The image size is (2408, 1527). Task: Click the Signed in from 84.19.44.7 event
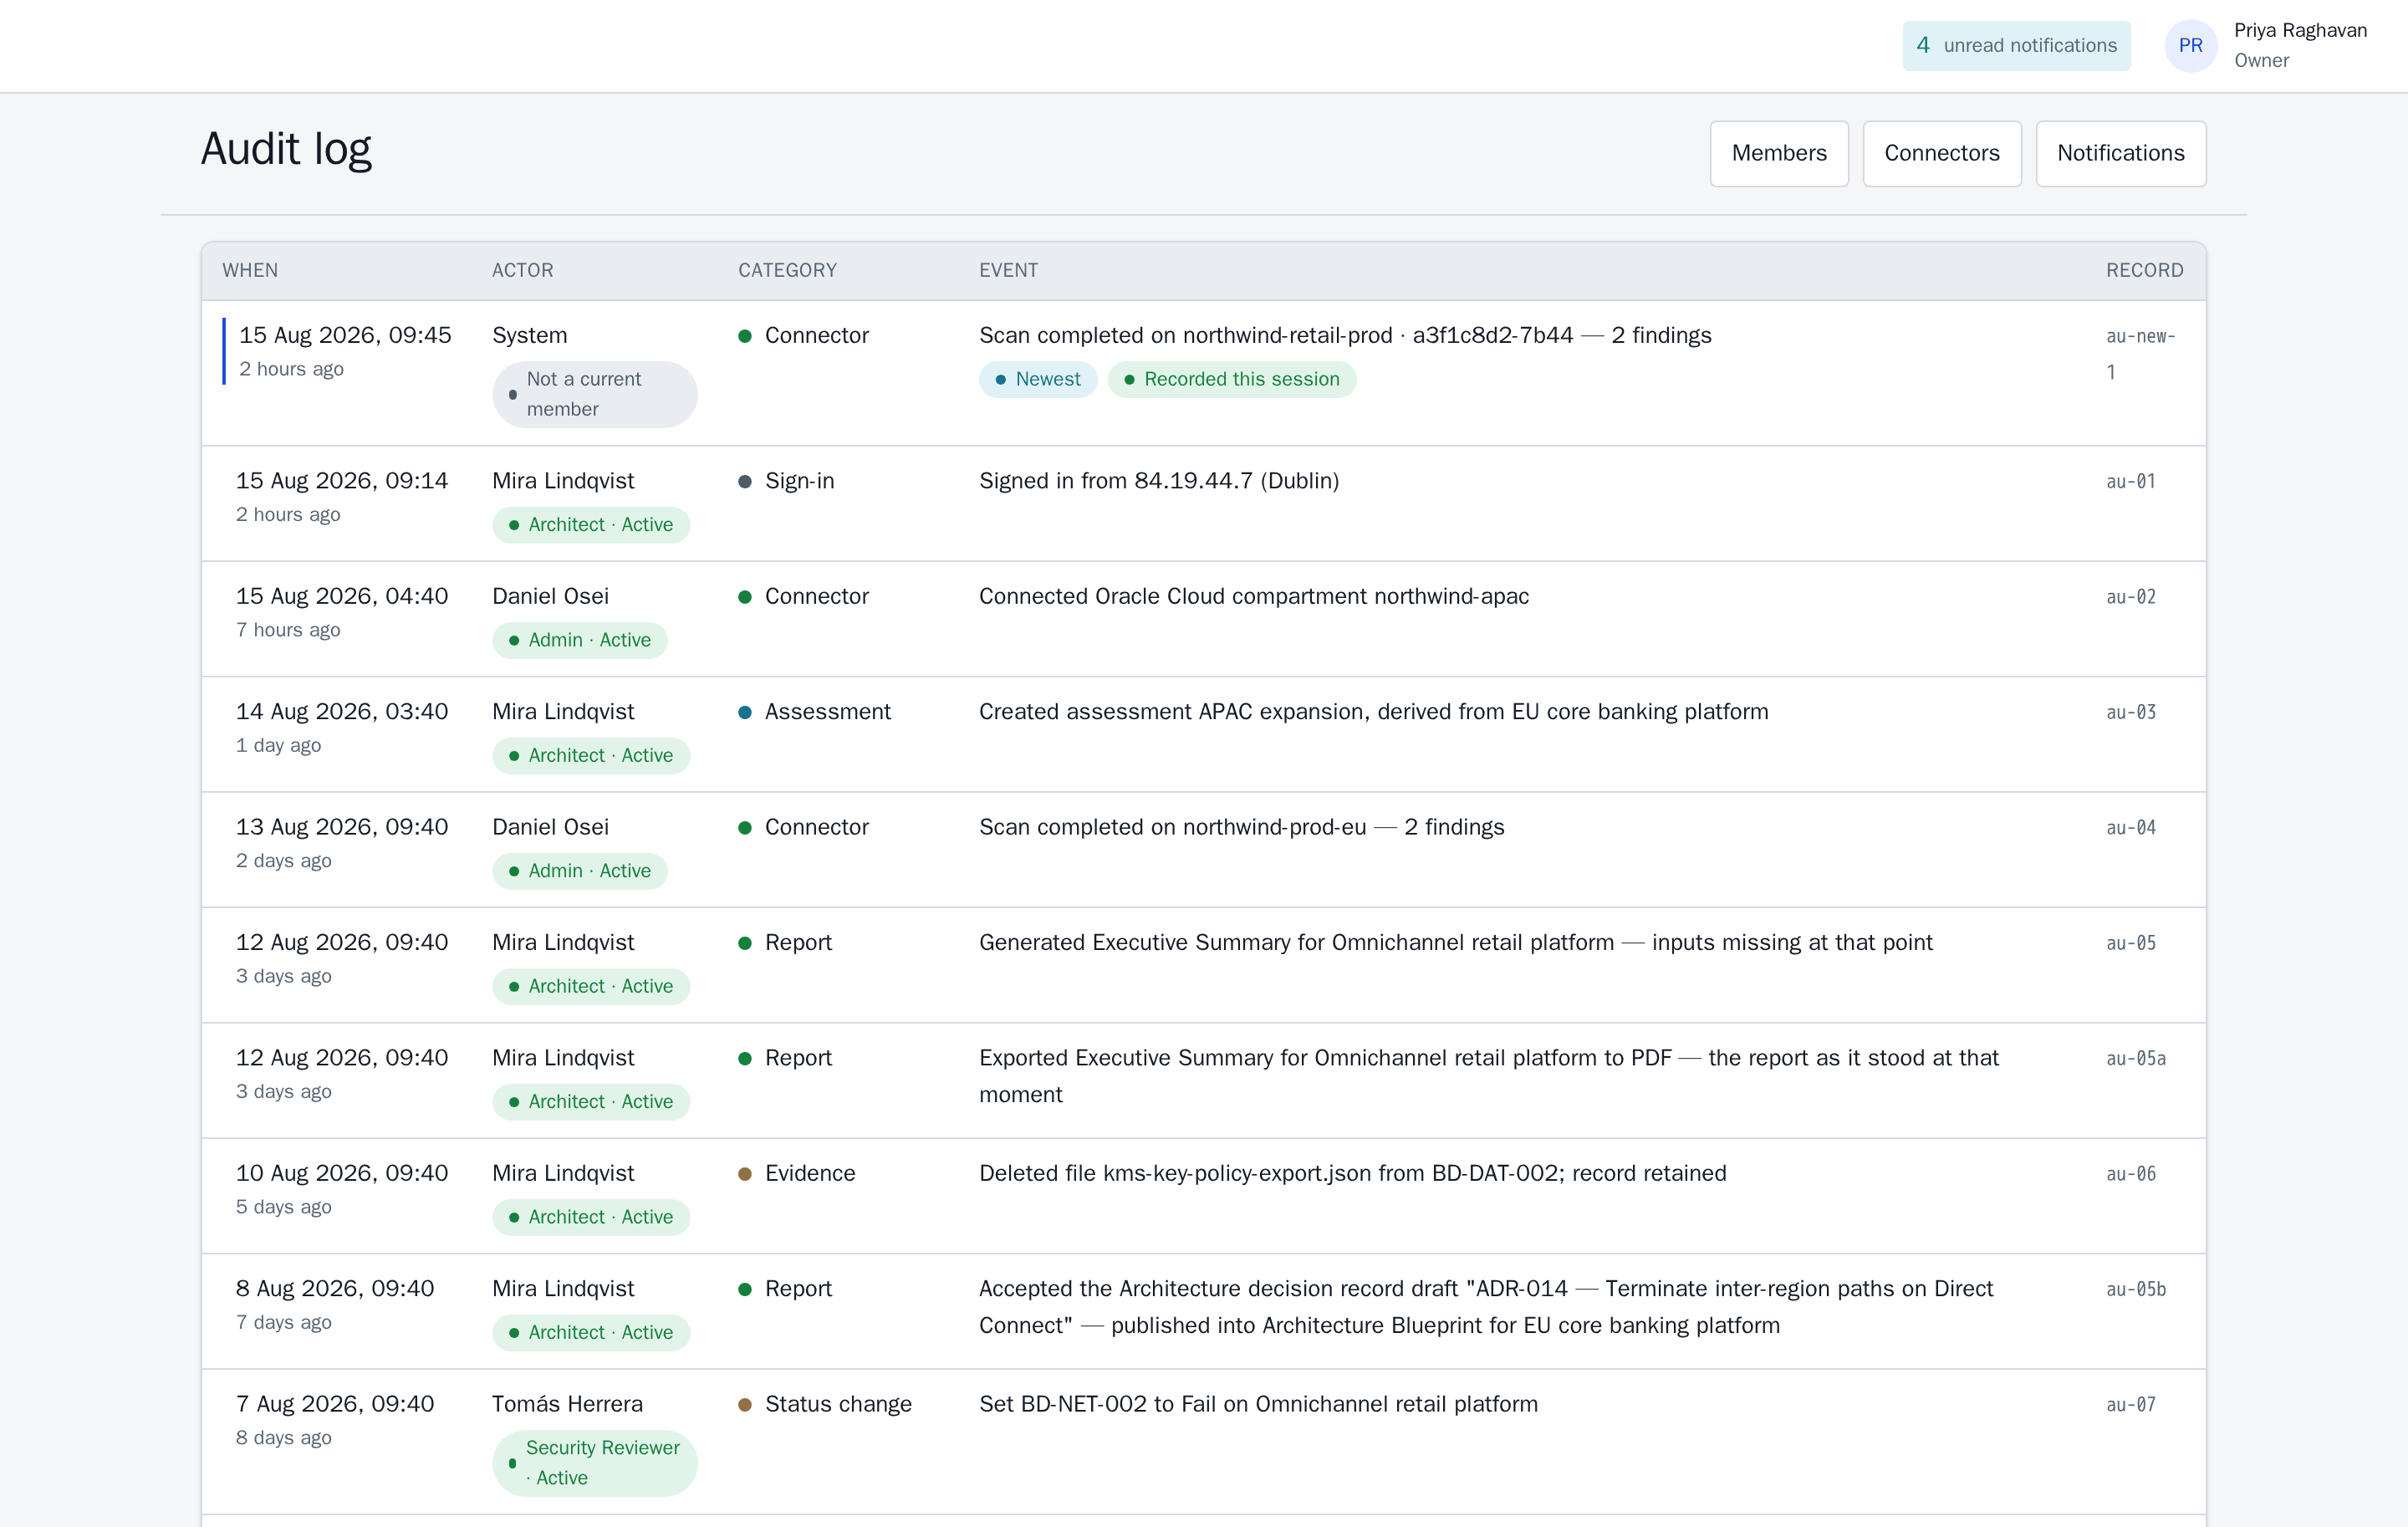pyautogui.click(x=1158, y=481)
